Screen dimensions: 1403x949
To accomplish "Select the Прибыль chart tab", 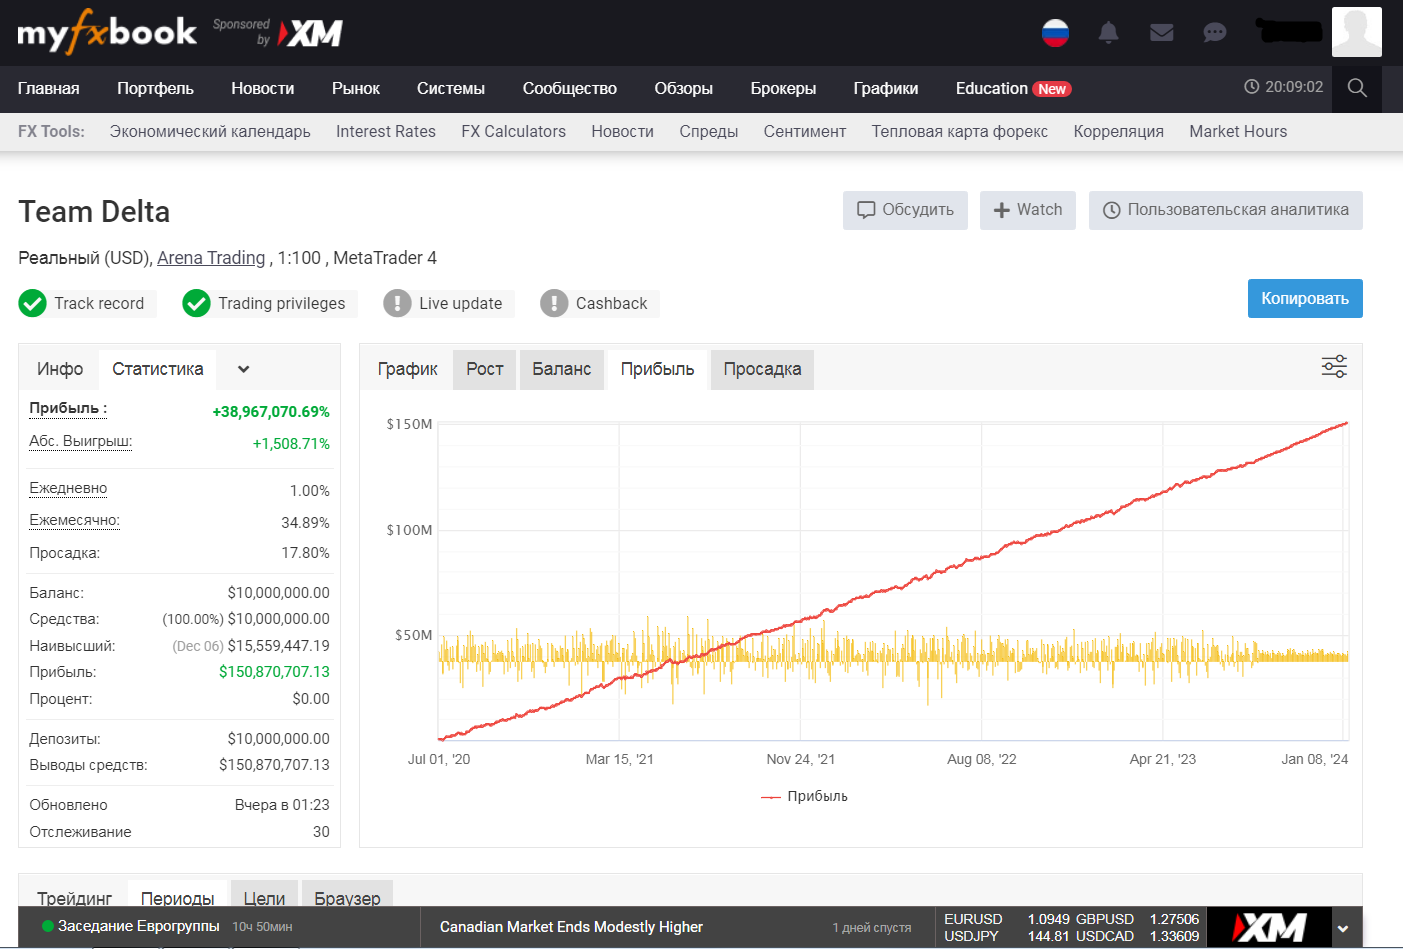I will 657,369.
